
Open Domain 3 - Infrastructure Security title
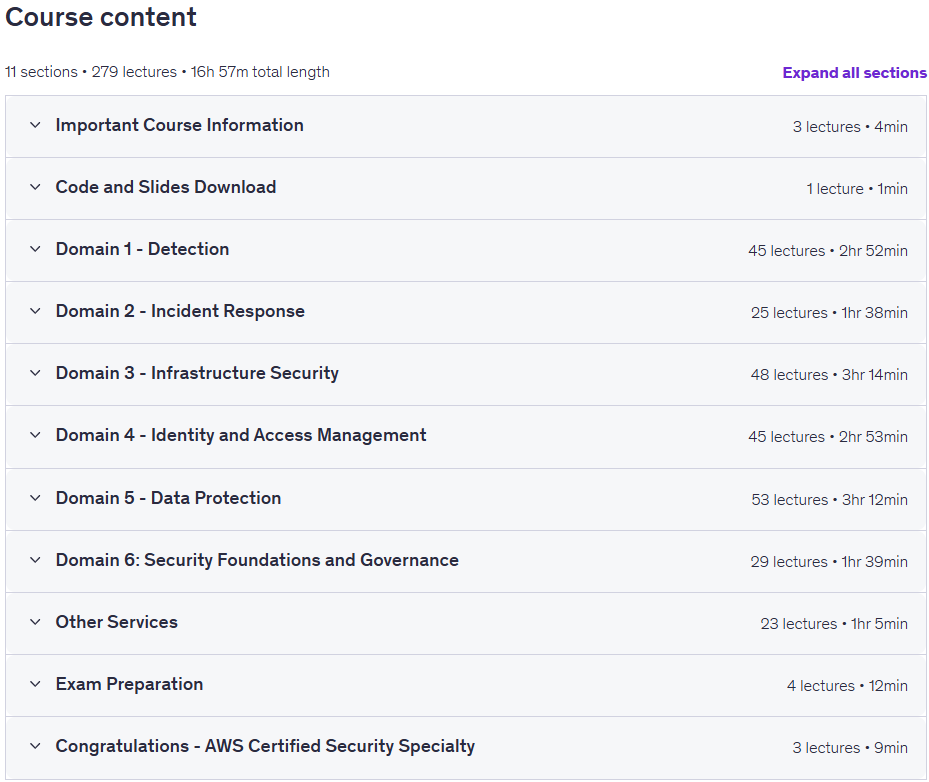pos(197,373)
